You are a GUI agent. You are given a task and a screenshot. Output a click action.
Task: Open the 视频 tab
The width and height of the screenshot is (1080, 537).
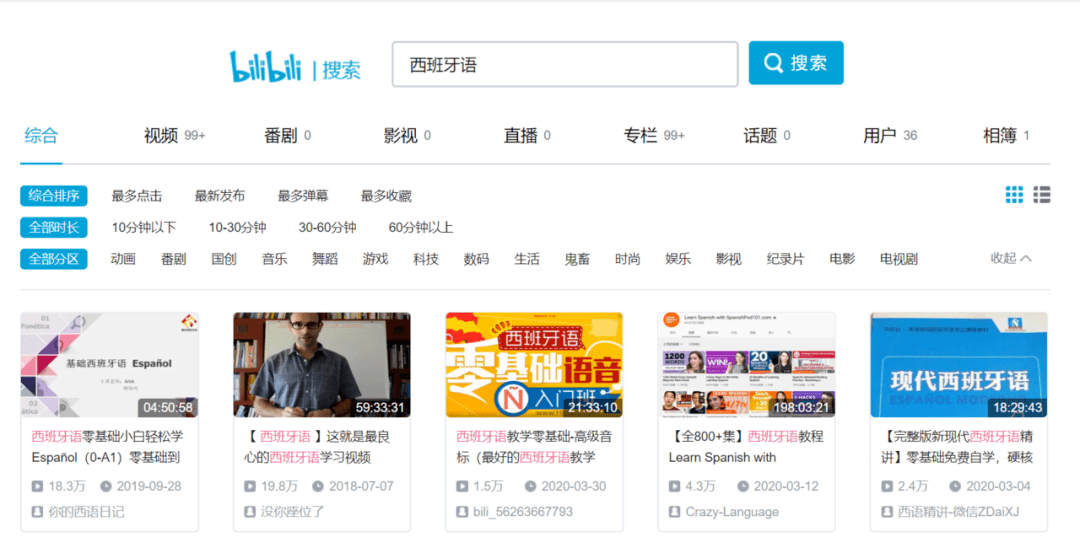pyautogui.click(x=161, y=136)
